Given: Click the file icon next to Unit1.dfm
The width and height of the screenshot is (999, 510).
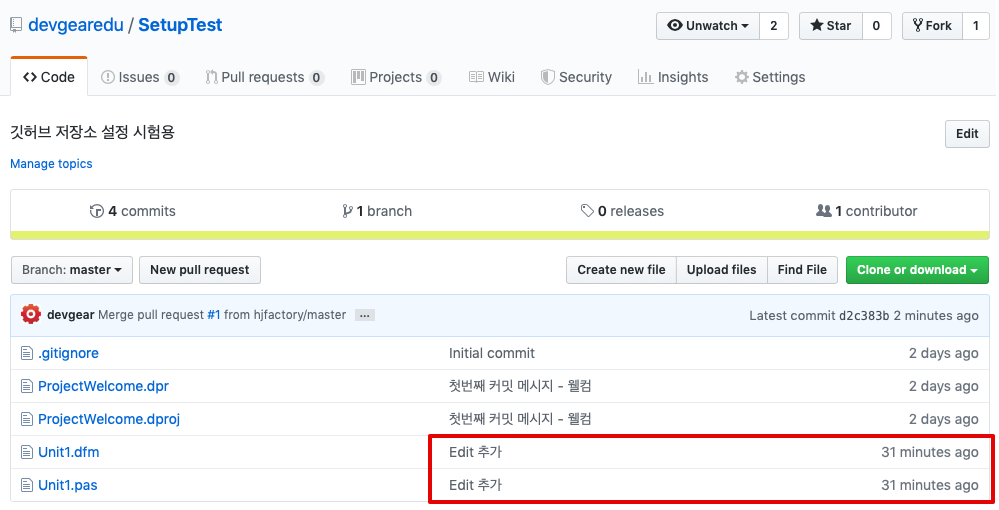Looking at the screenshot, I should (27, 453).
